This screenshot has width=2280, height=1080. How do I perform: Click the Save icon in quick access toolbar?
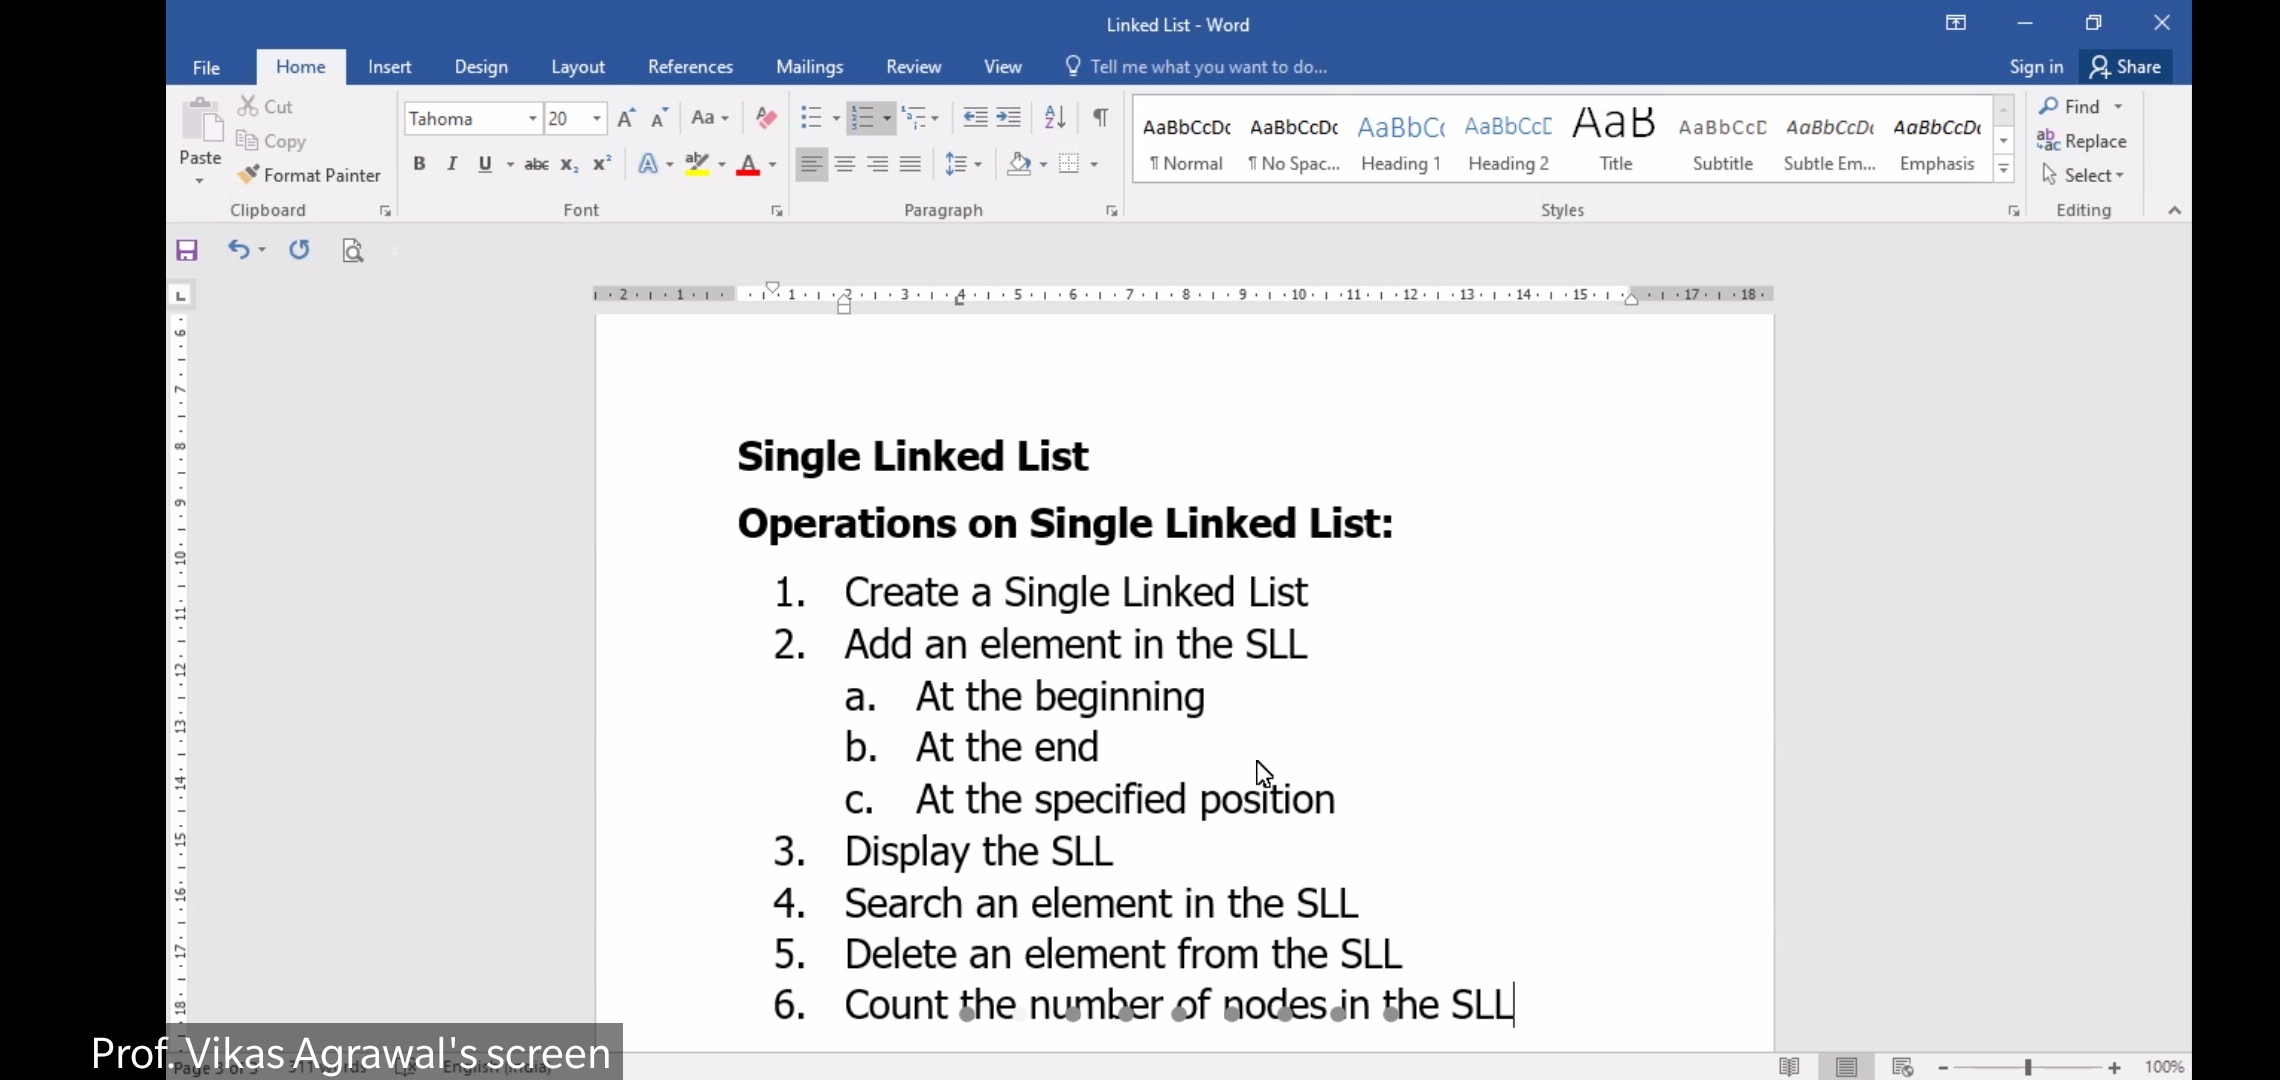coord(187,250)
